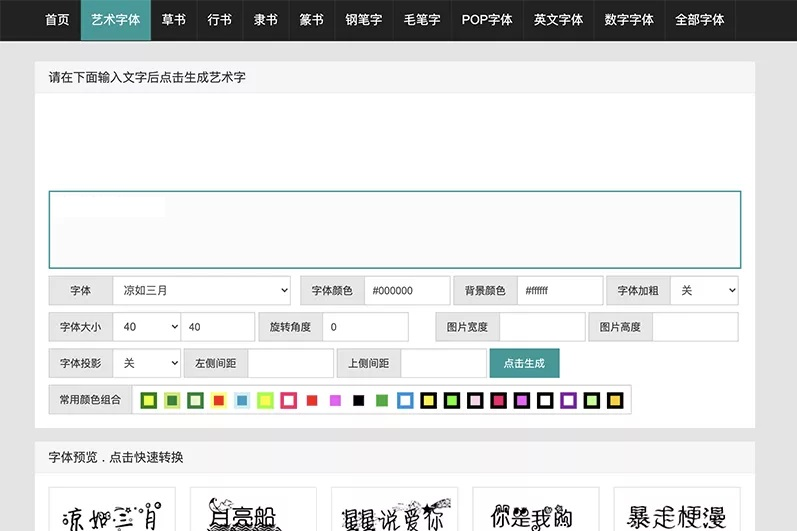The width and height of the screenshot is (797, 531).
Task: Click the 背景颜色 field with #ffffff
Action: pyautogui.click(x=560, y=291)
